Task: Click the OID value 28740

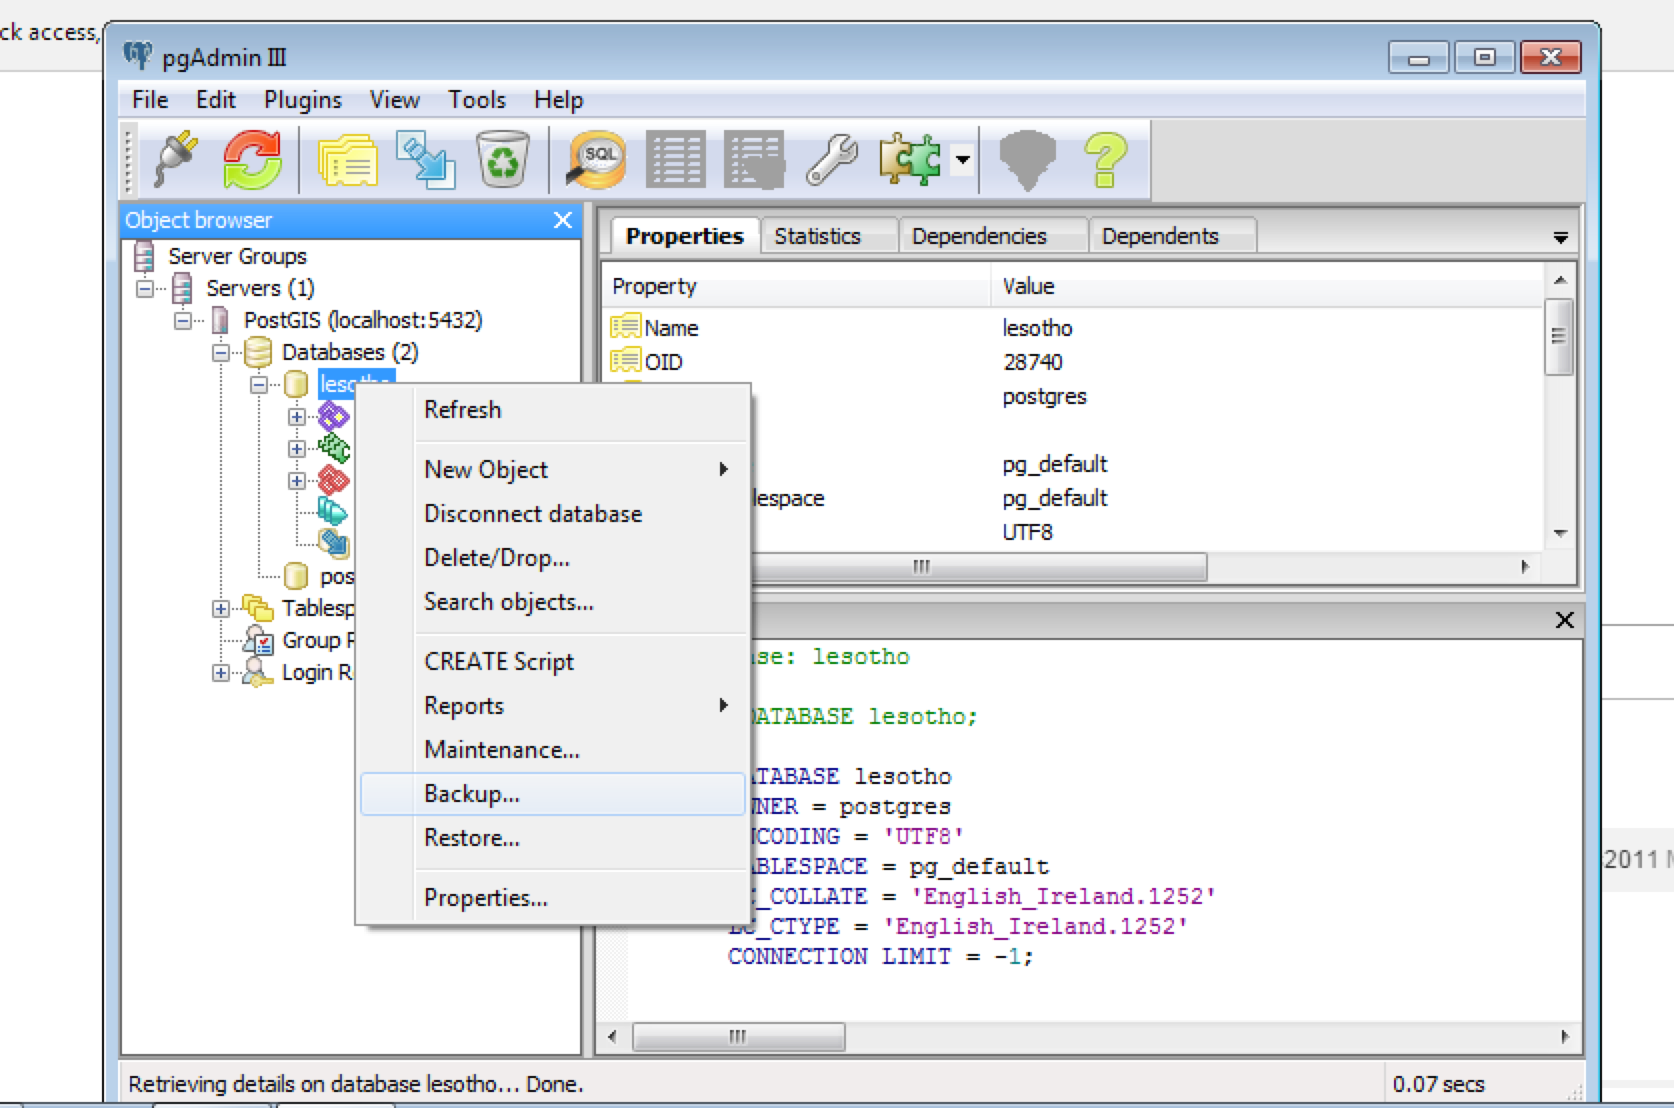Action: [1033, 362]
